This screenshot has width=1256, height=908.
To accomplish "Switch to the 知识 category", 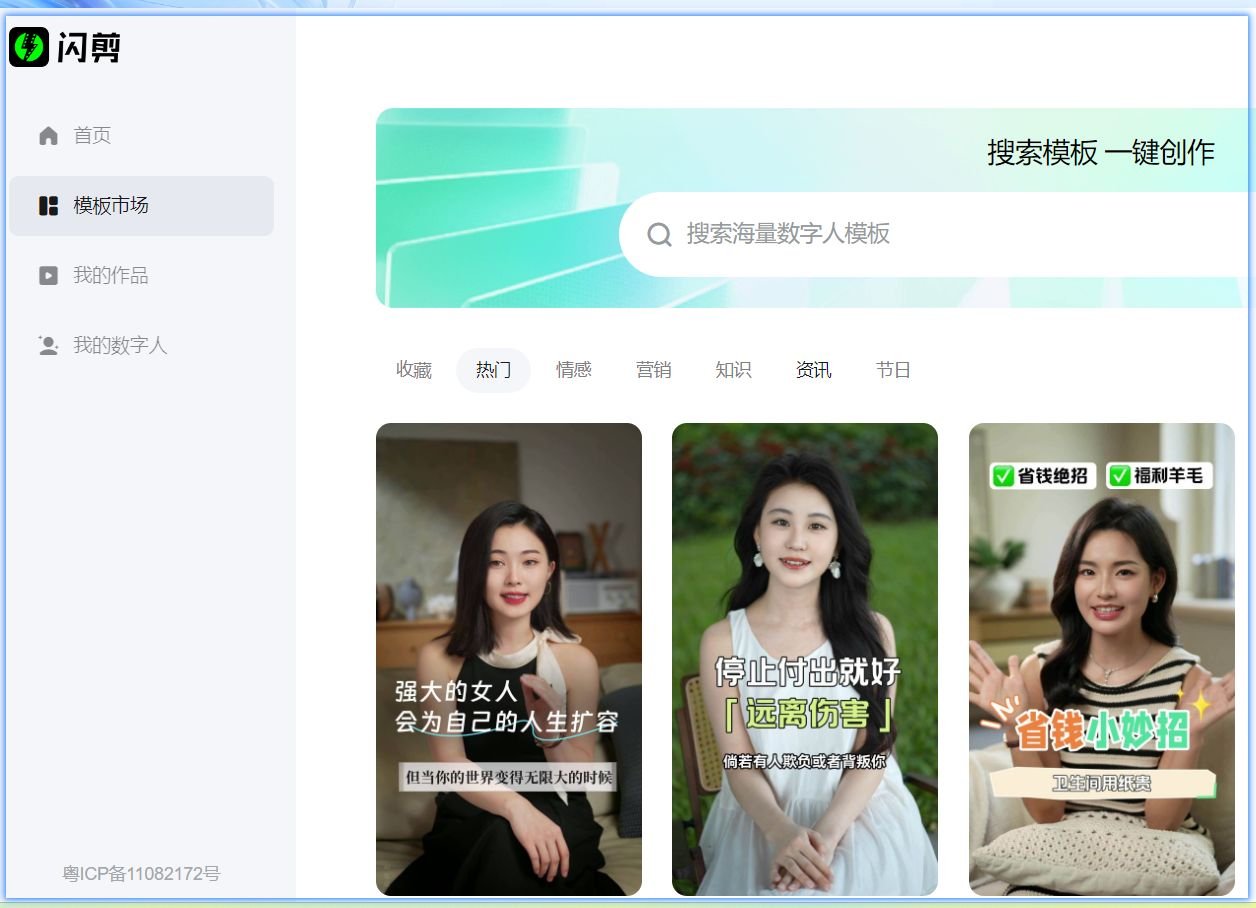I will (x=733, y=369).
